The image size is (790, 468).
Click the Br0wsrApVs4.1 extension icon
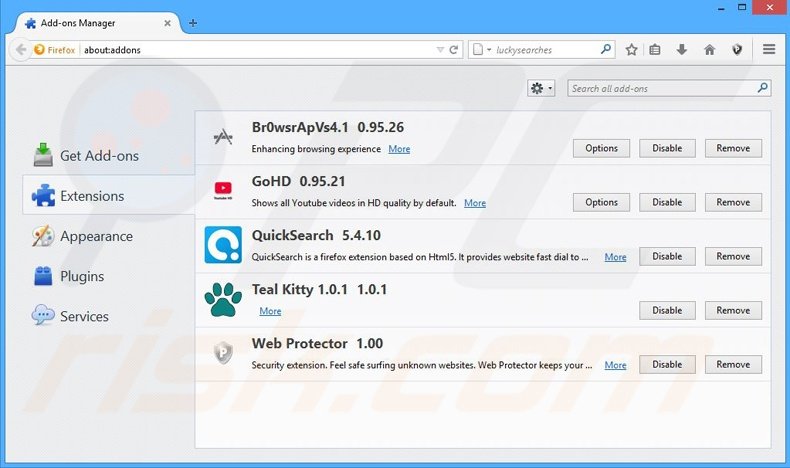click(x=223, y=137)
